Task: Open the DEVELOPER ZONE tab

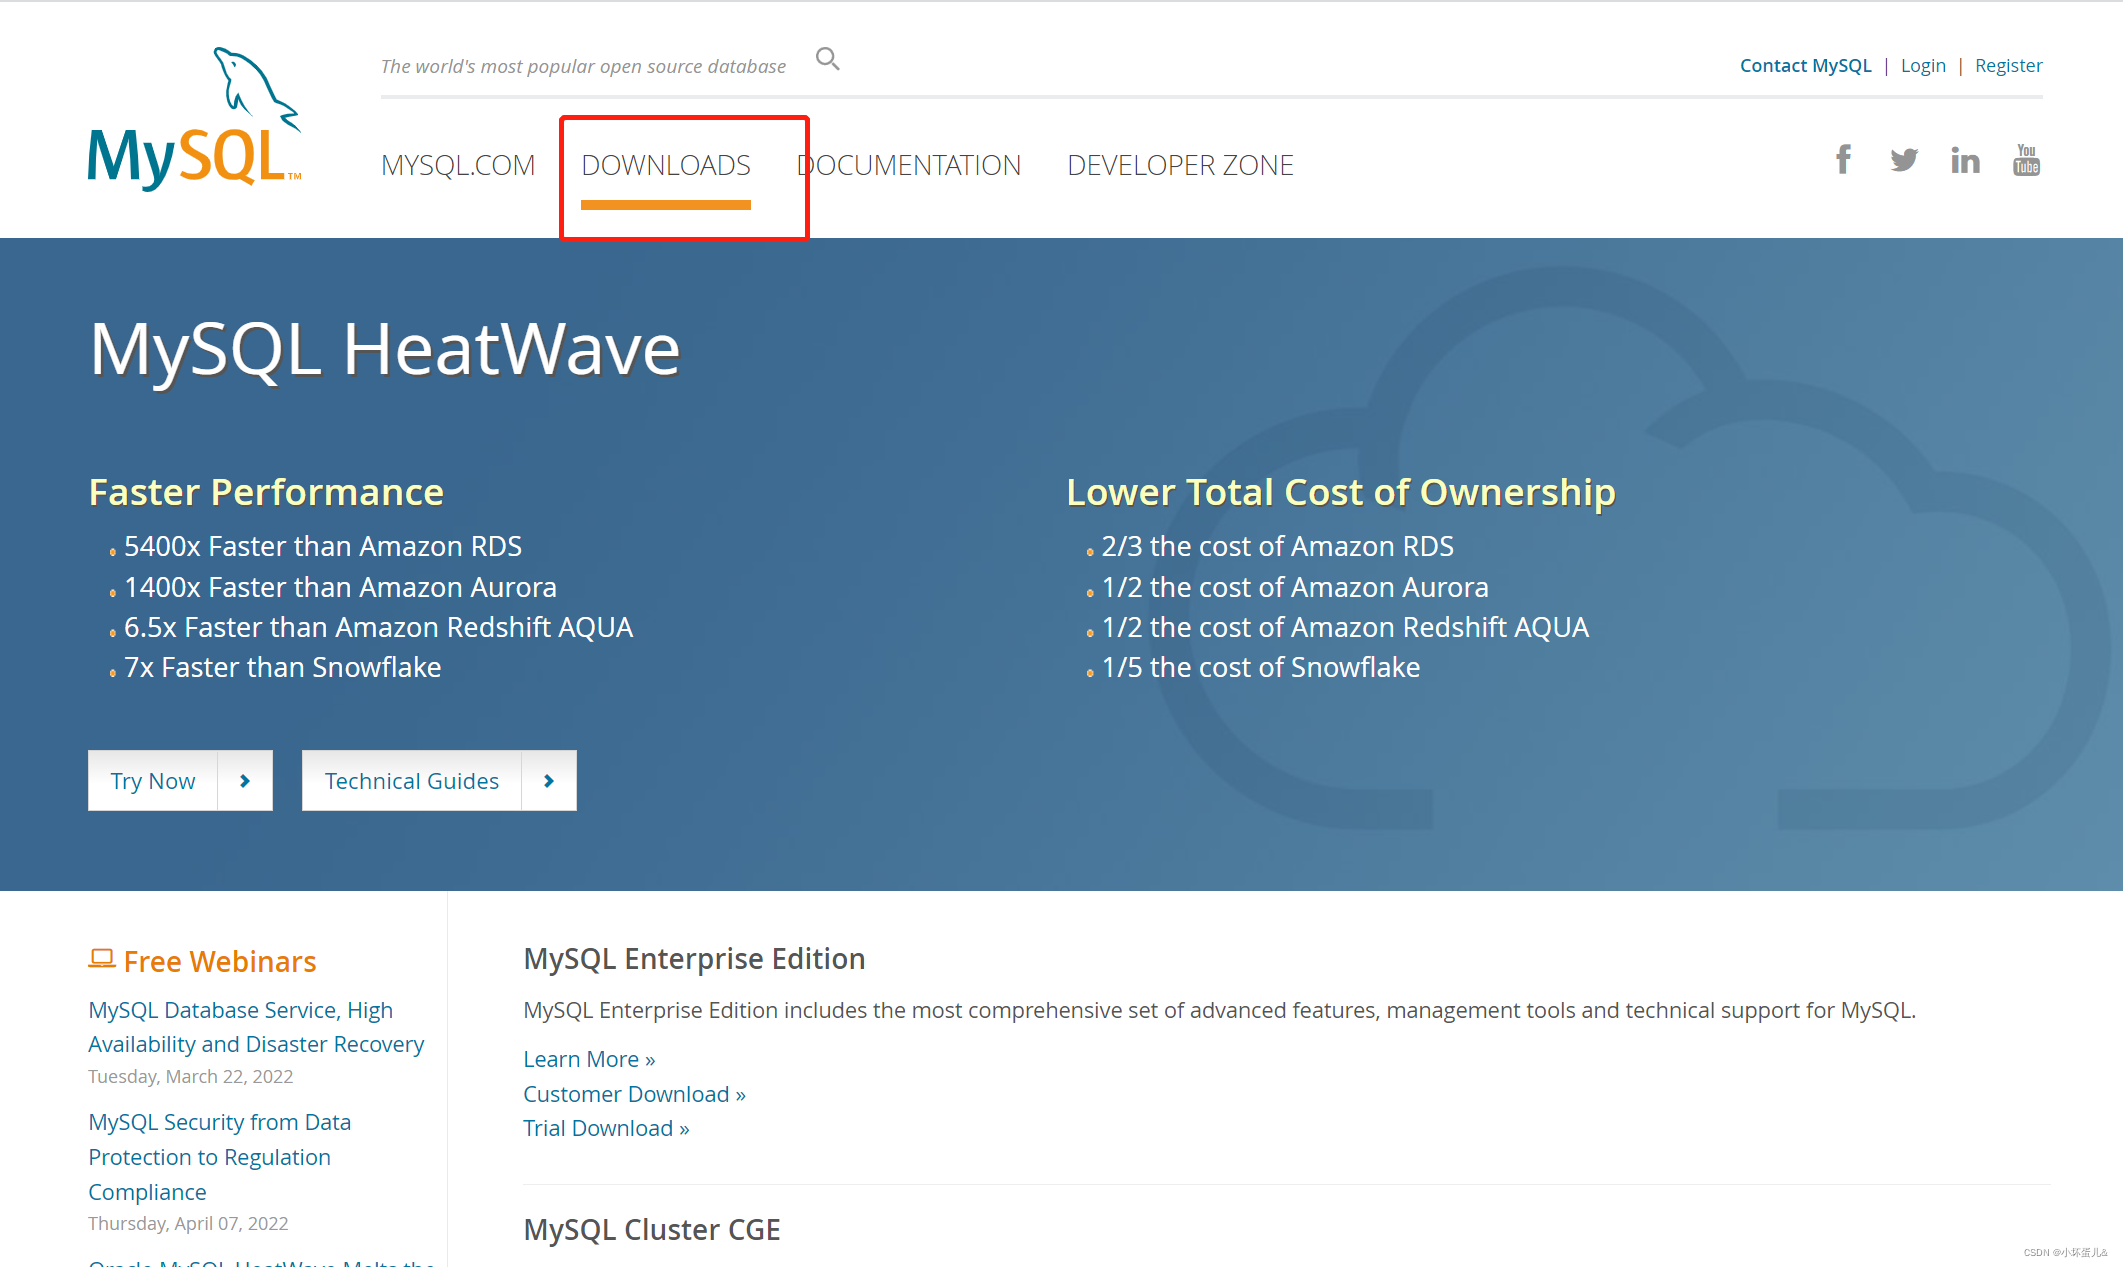Action: pos(1180,165)
